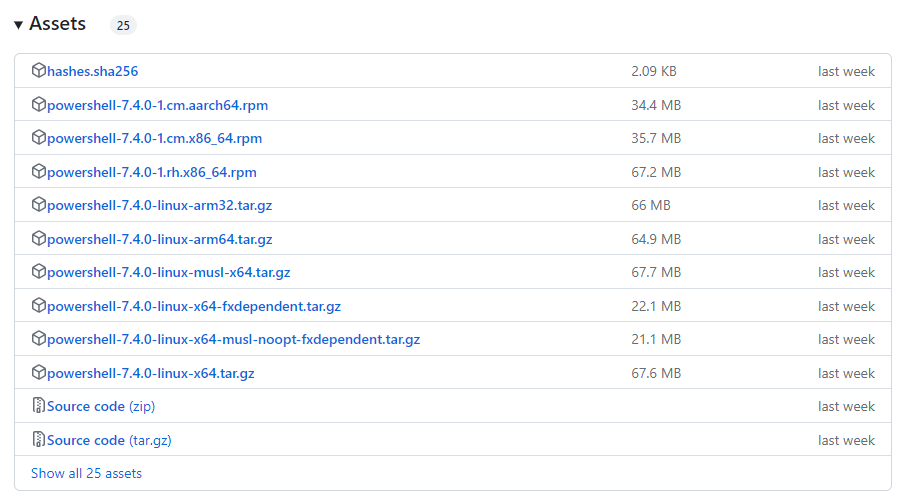Image resolution: width=898 pixels, height=497 pixels.
Task: Click 'last week' in Source code (tar.gz) row
Action: pyautogui.click(x=846, y=440)
